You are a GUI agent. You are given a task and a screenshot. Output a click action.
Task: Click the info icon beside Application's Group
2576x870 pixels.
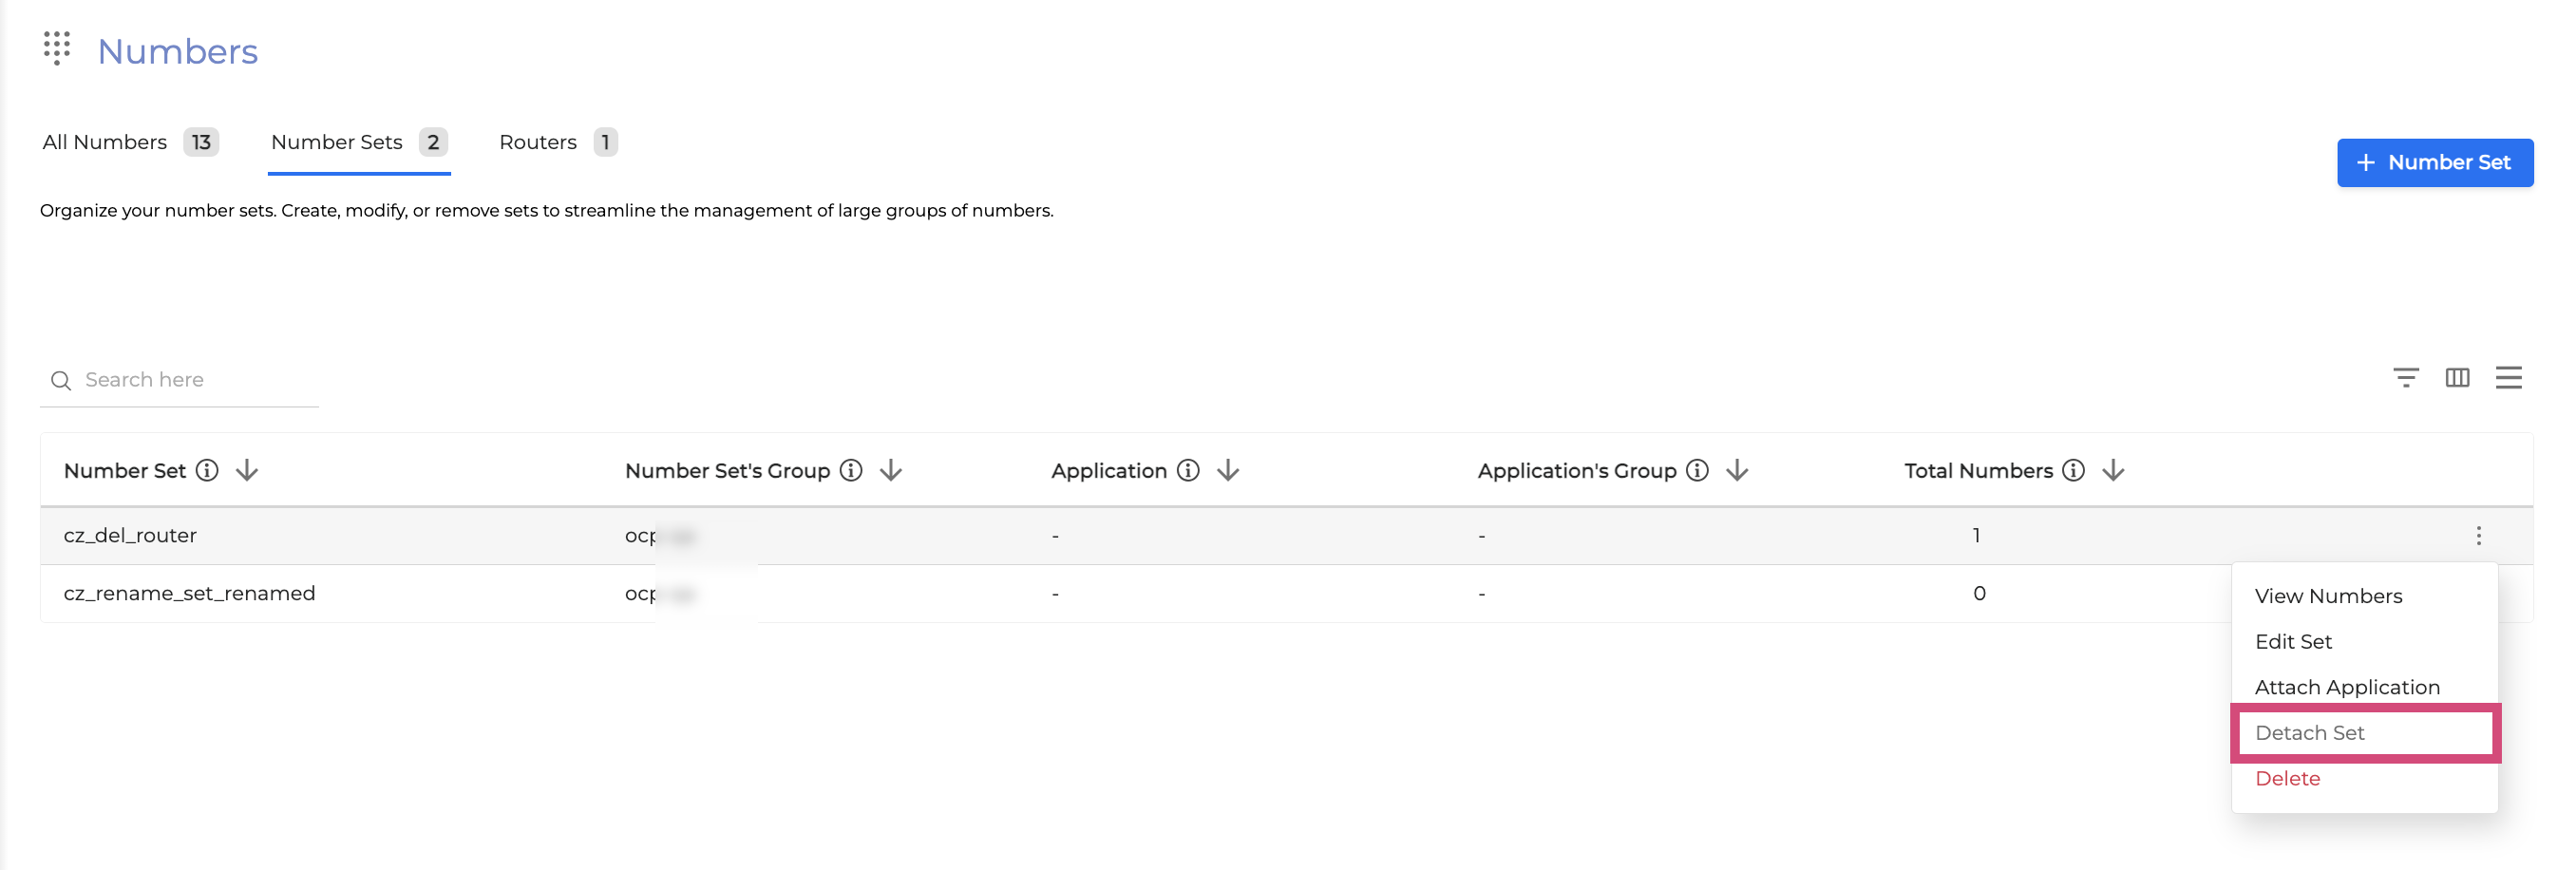1696,471
